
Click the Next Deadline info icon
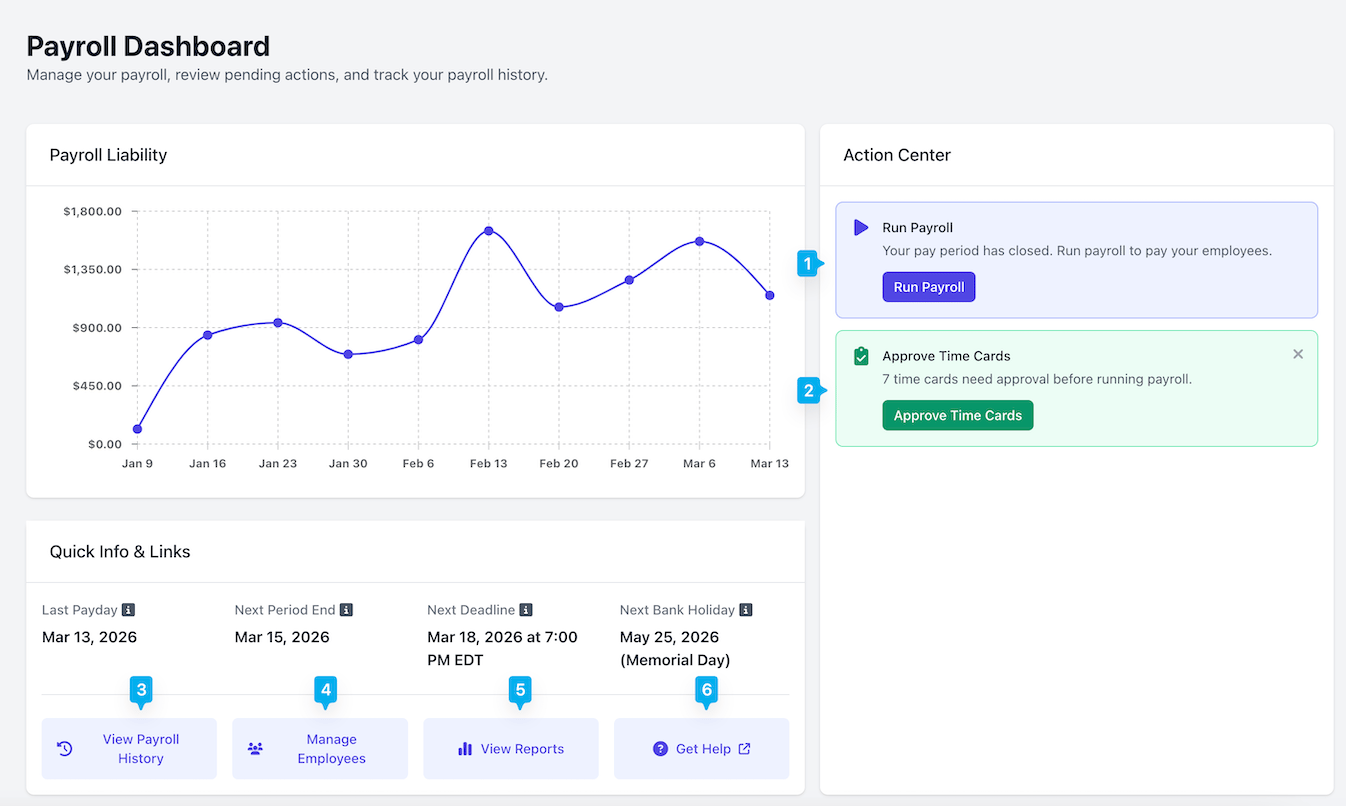pos(526,610)
